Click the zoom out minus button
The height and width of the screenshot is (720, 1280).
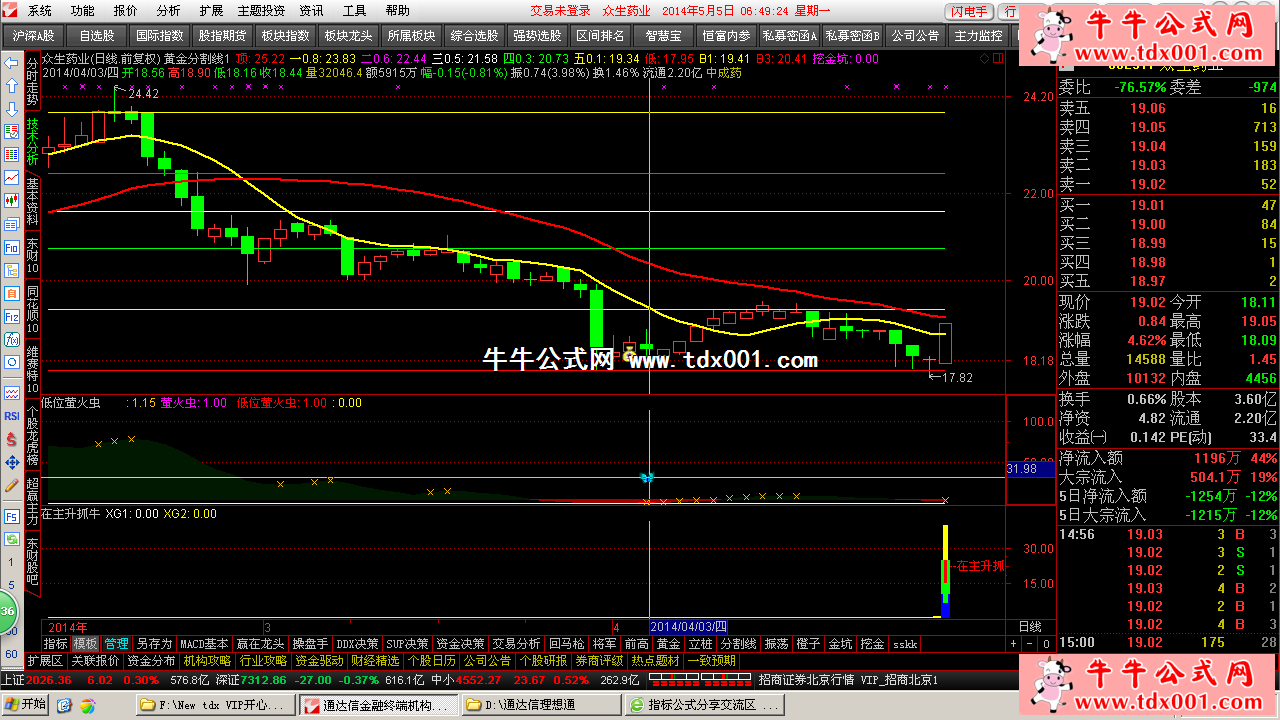click(x=1029, y=644)
